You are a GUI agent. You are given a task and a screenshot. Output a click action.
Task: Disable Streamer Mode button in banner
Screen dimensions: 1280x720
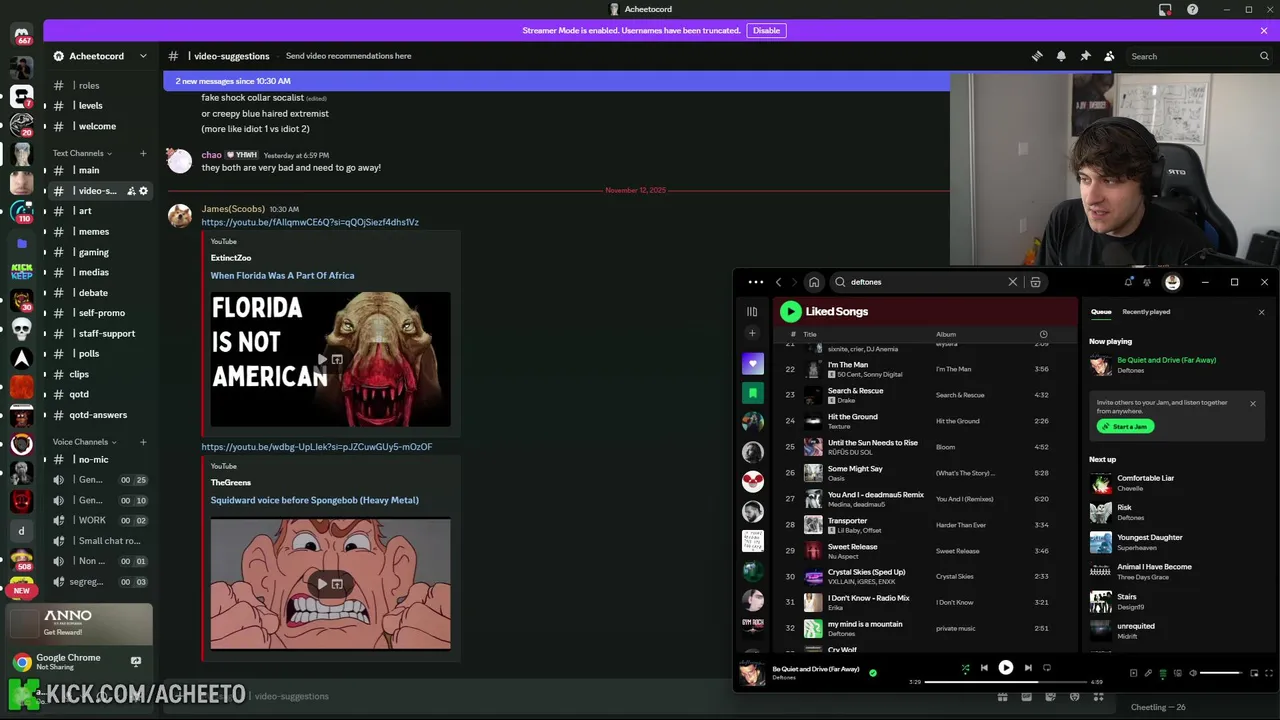coord(766,31)
